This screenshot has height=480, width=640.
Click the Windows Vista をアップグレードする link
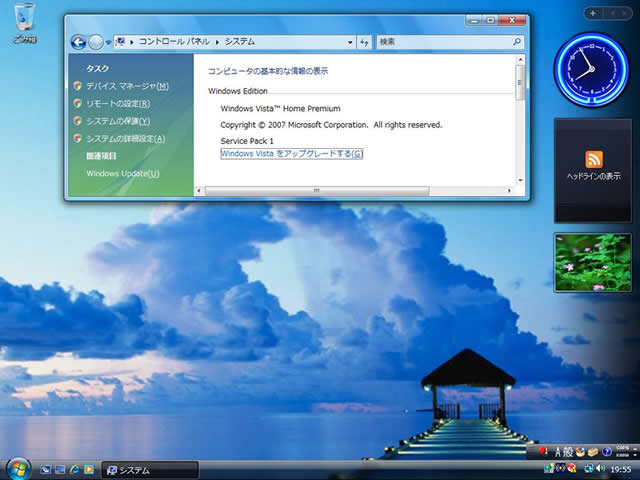pyautogui.click(x=291, y=153)
